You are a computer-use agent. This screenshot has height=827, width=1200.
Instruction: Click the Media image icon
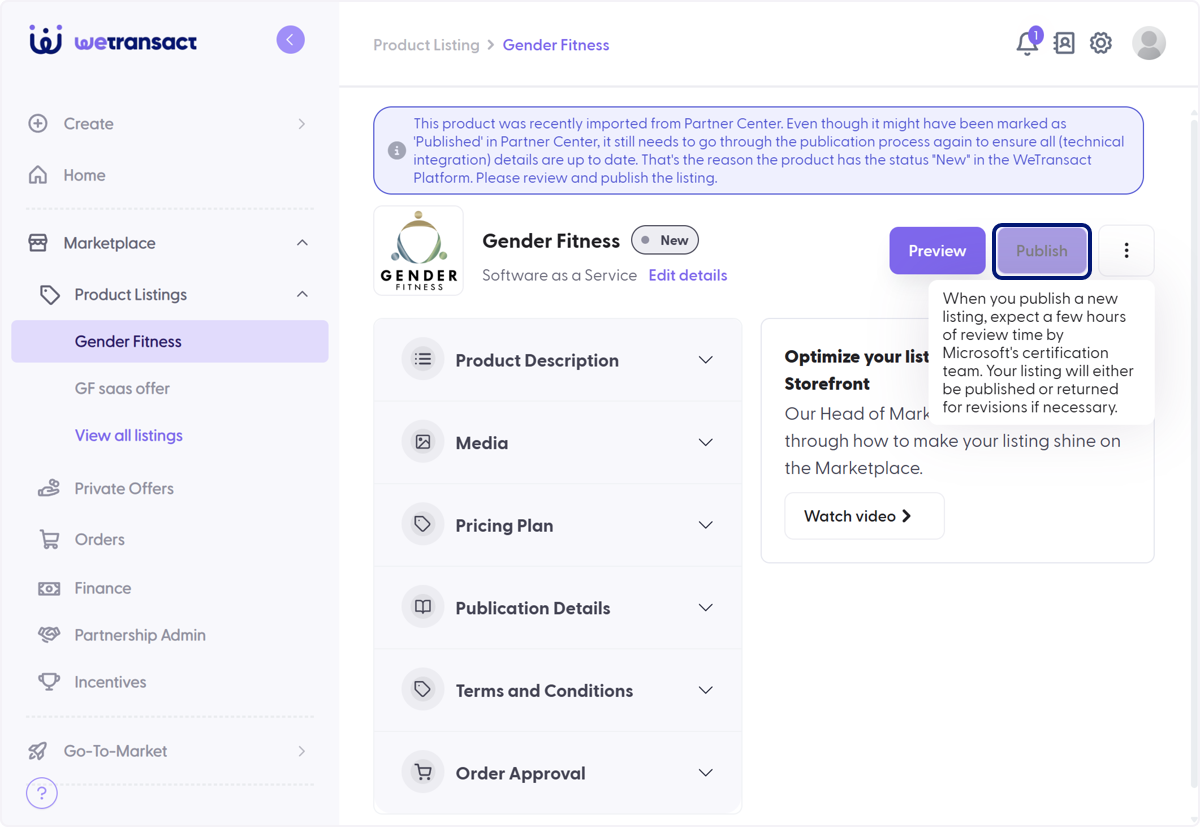[423, 442]
